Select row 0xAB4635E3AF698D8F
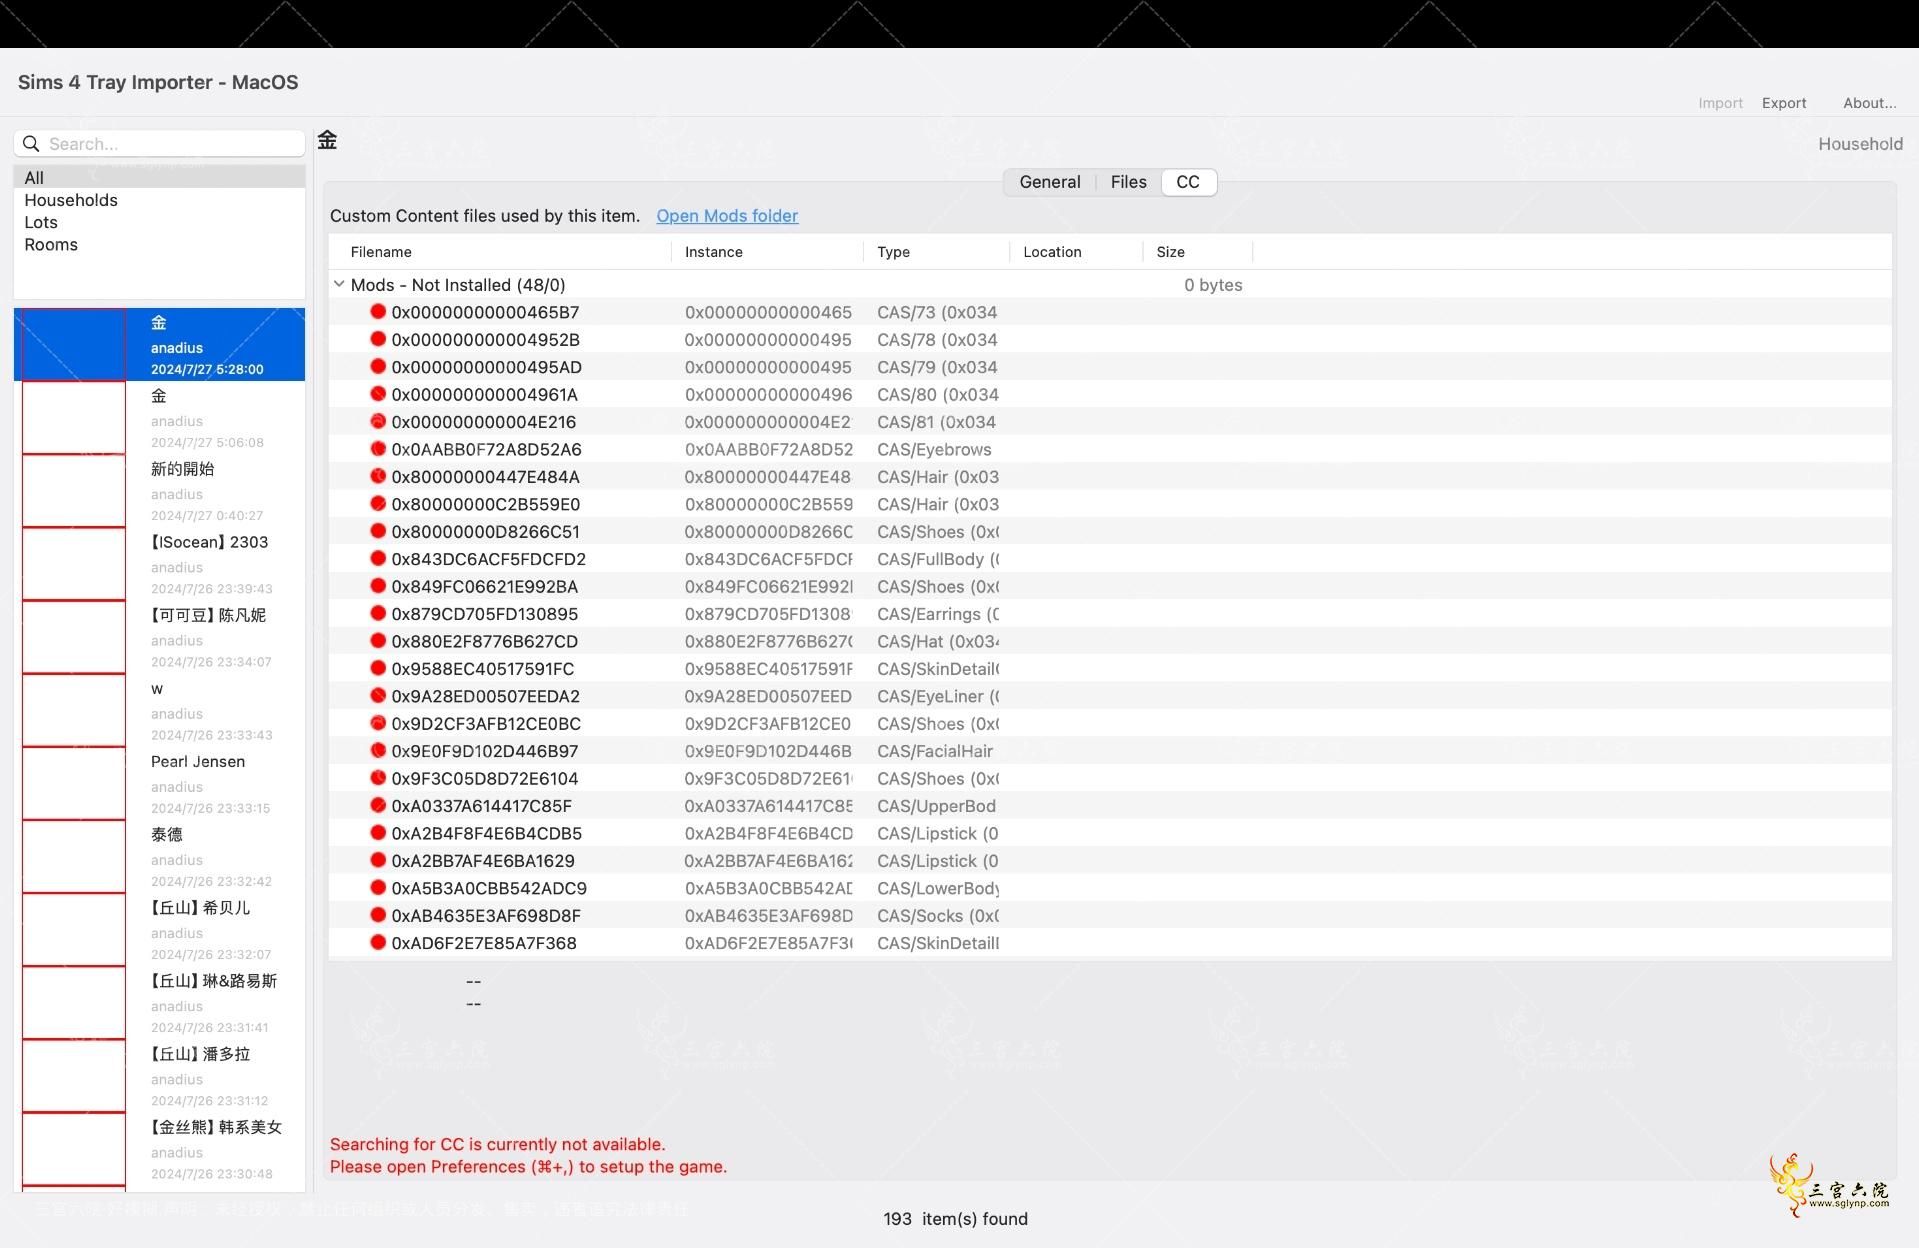Screen dimensions: 1919x1248 tap(1109, 915)
